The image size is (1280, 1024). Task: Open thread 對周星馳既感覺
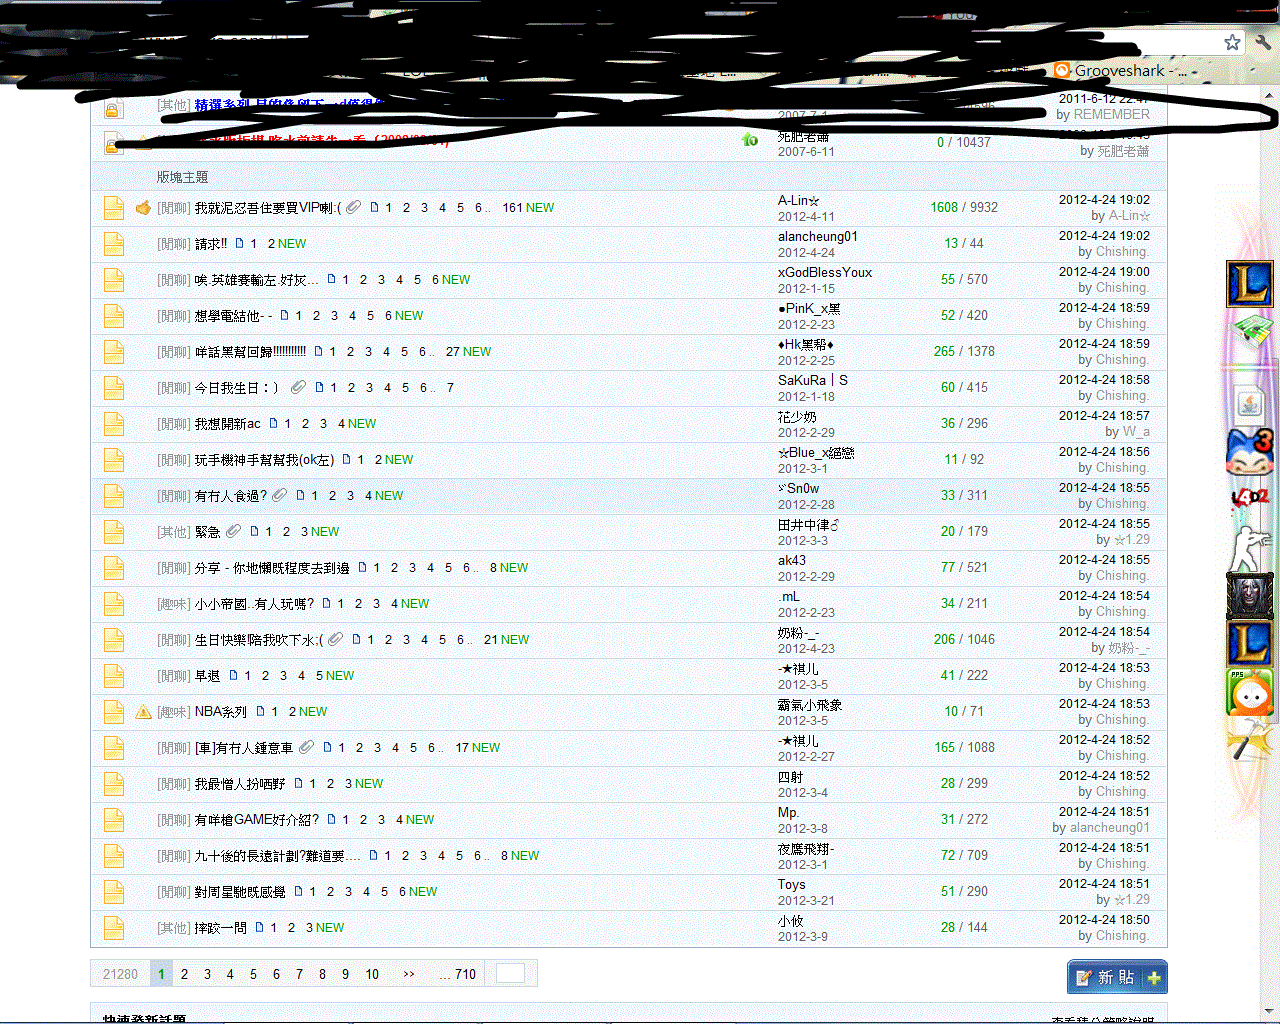point(240,892)
